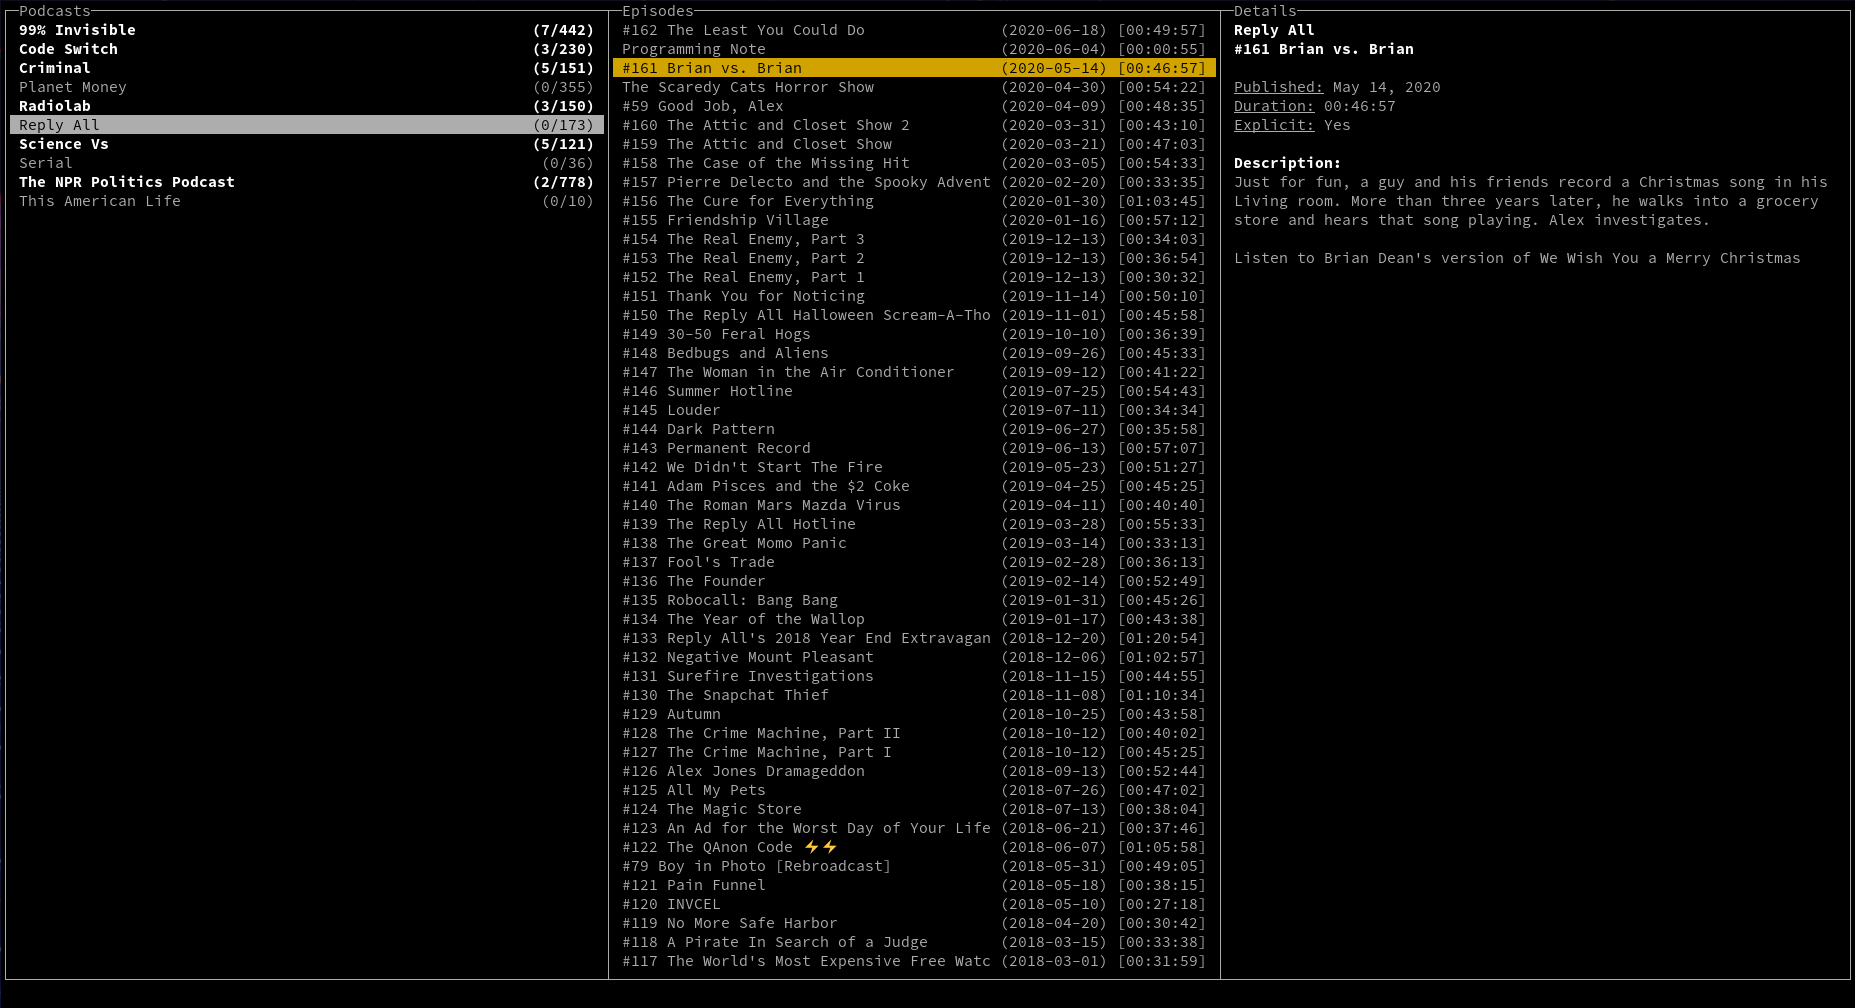Select episode #126 Alex Jones Dramageddon
Screen dimensions: 1855x1008
coord(914,771)
